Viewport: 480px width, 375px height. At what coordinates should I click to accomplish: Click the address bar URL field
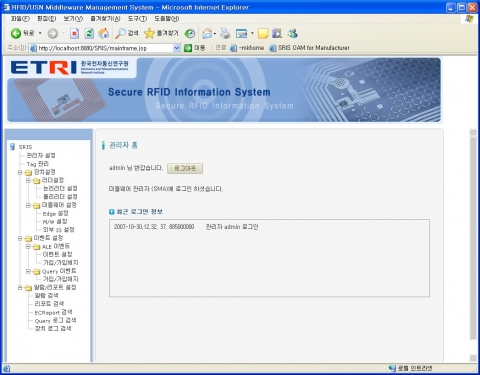point(105,48)
